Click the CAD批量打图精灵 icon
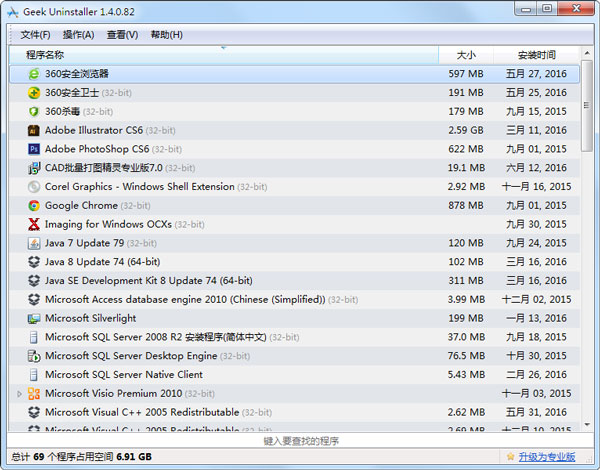 coord(34,168)
